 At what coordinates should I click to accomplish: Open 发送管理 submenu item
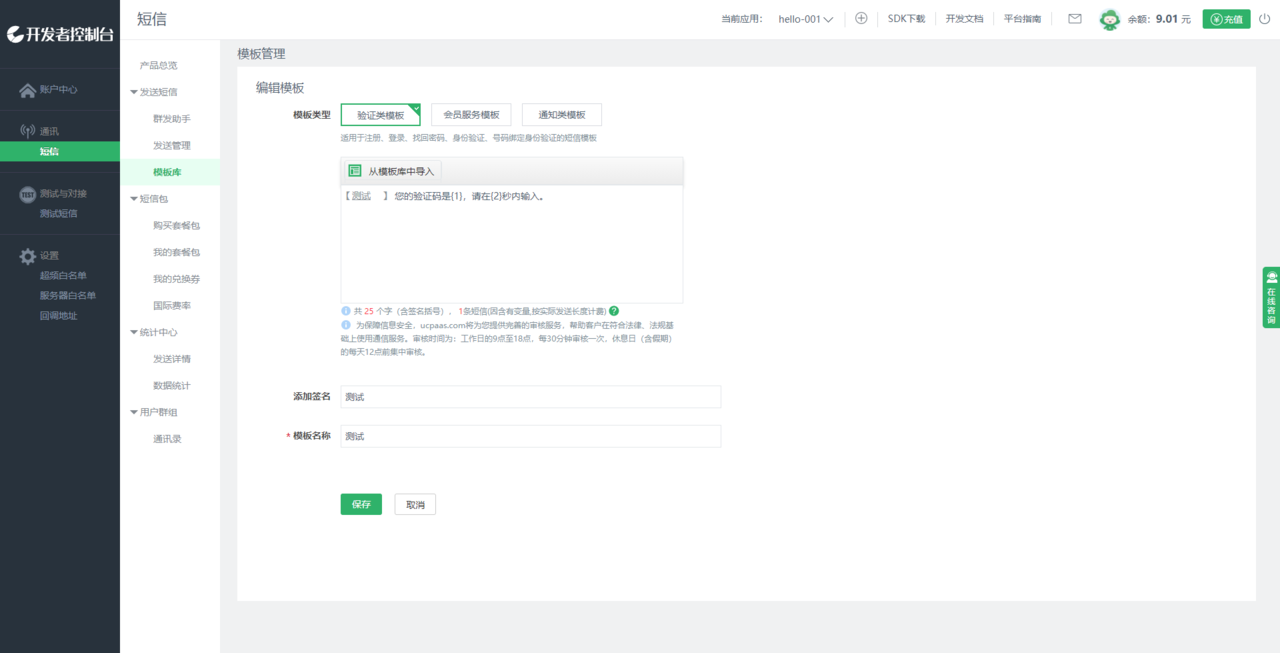[171, 146]
